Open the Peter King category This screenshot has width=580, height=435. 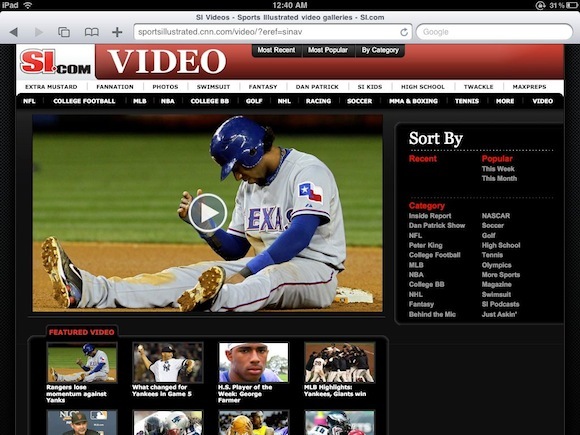pyautogui.click(x=425, y=245)
